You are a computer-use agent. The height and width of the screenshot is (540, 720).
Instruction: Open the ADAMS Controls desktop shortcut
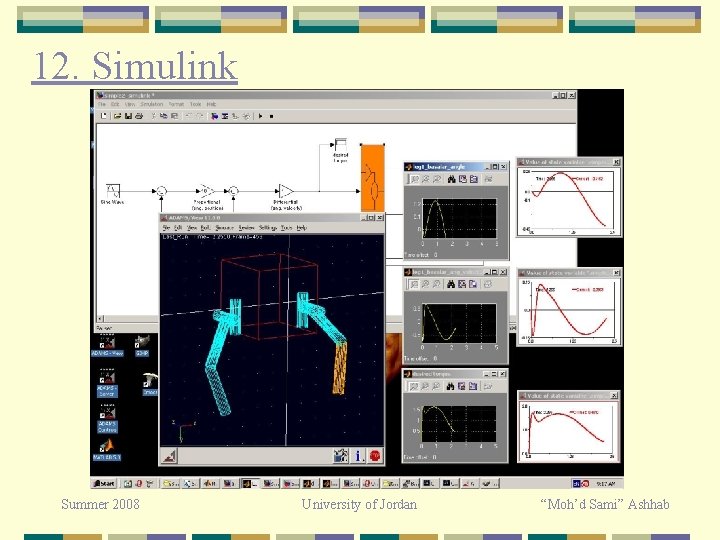(107, 419)
